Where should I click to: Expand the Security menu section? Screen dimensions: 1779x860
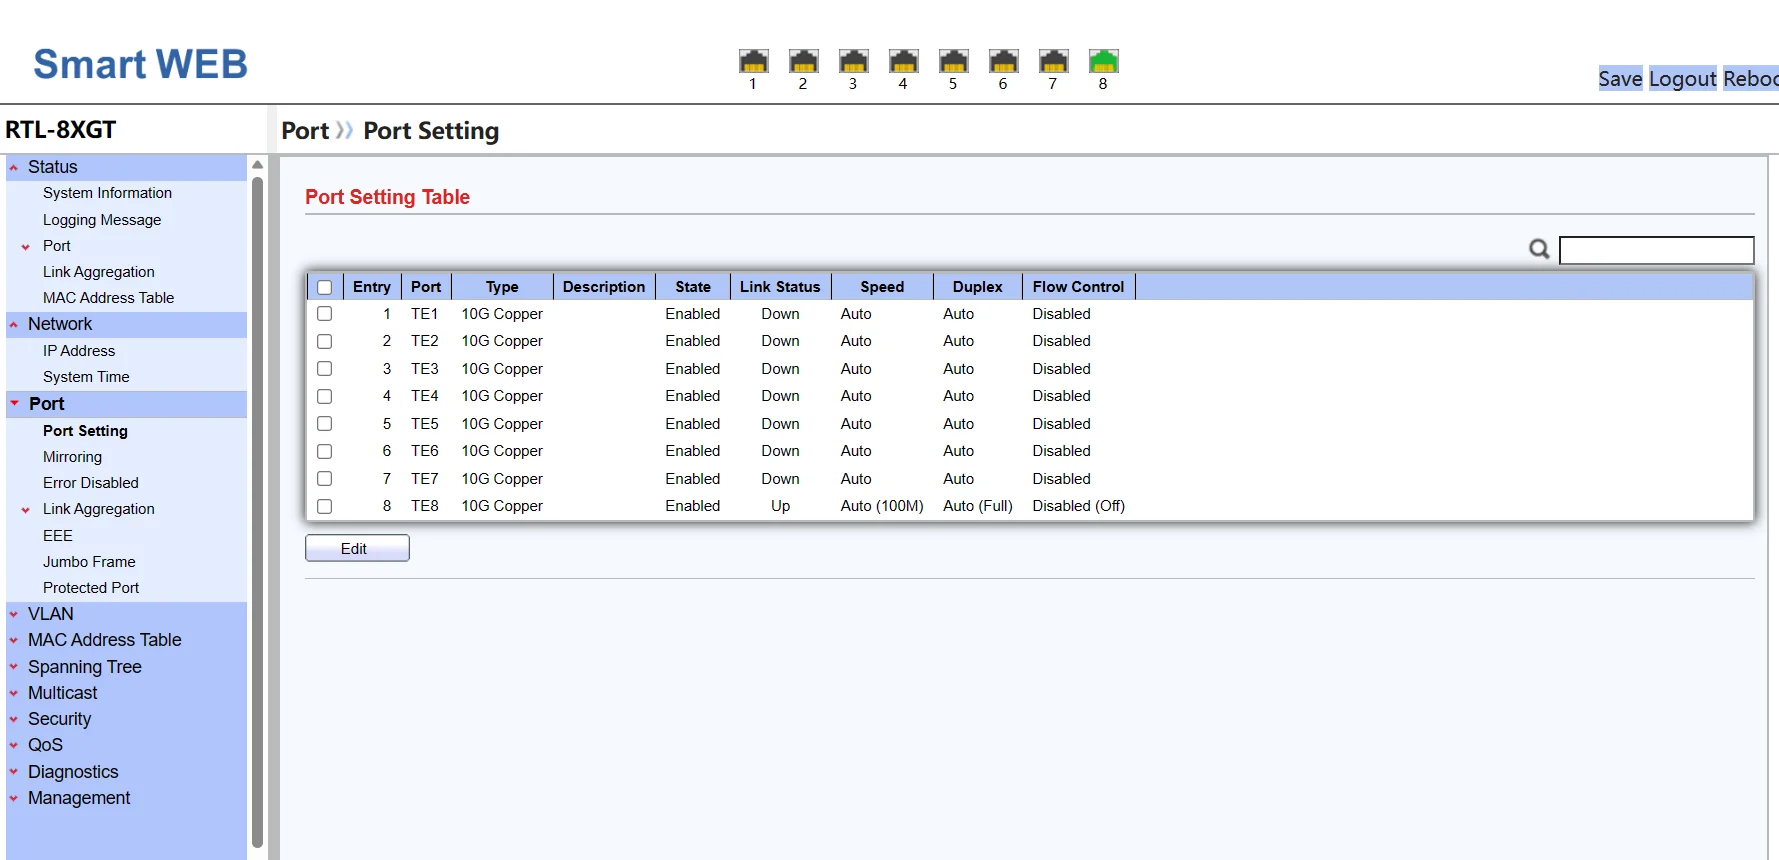[x=59, y=719]
